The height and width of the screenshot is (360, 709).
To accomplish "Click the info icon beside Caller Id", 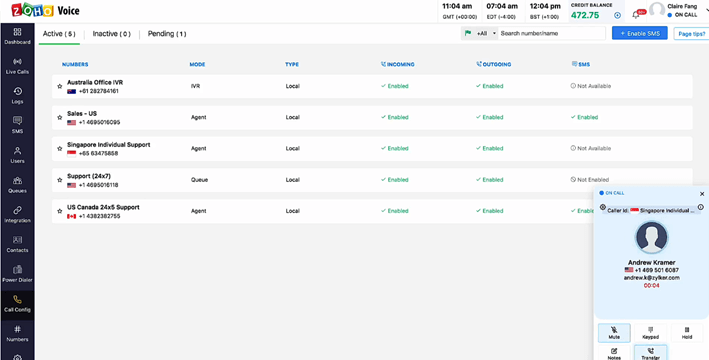I will coord(700,207).
